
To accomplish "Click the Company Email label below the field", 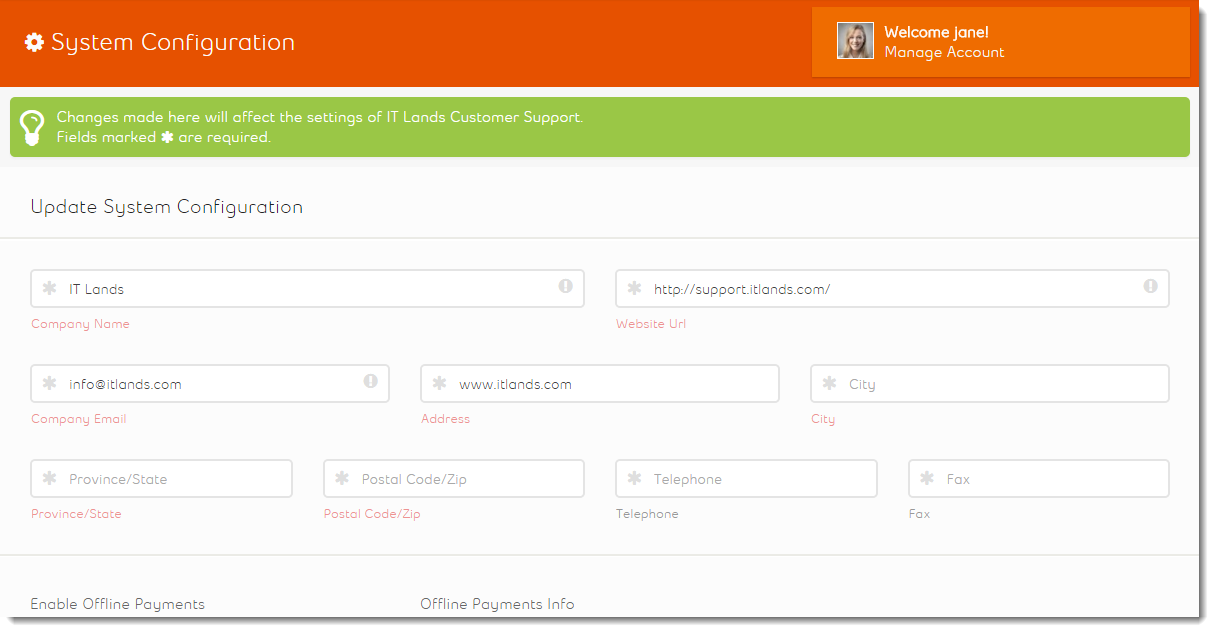I will click(x=79, y=419).
